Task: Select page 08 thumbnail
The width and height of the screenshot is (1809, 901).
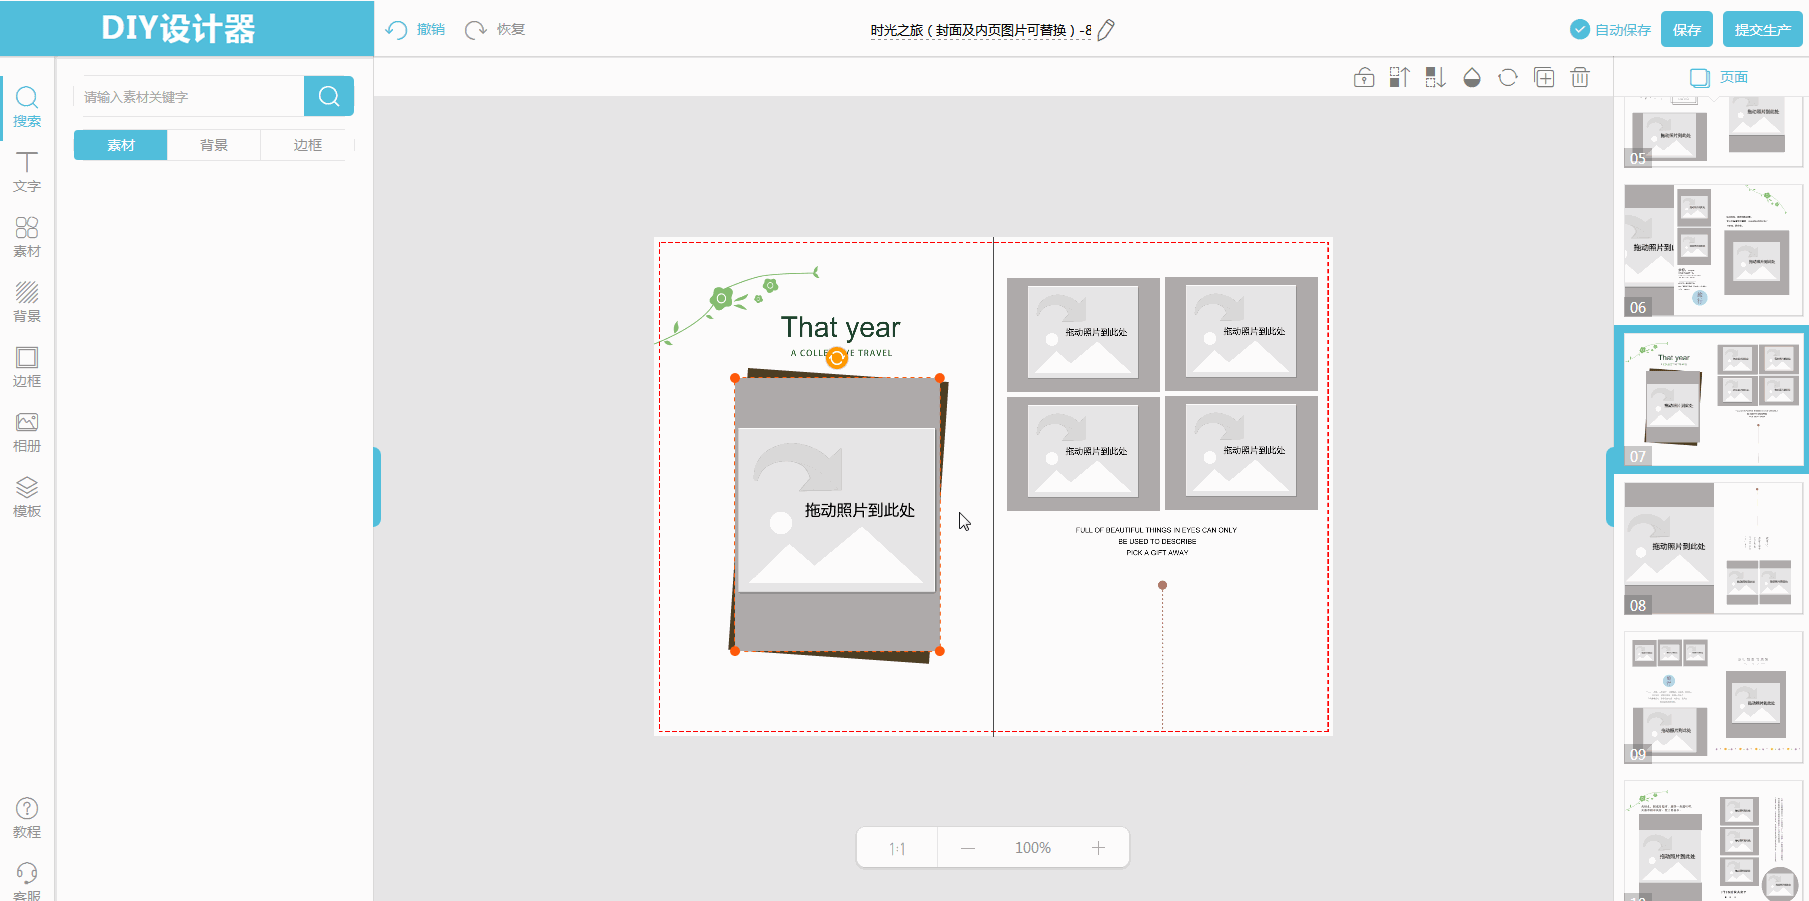Action: point(1713,548)
